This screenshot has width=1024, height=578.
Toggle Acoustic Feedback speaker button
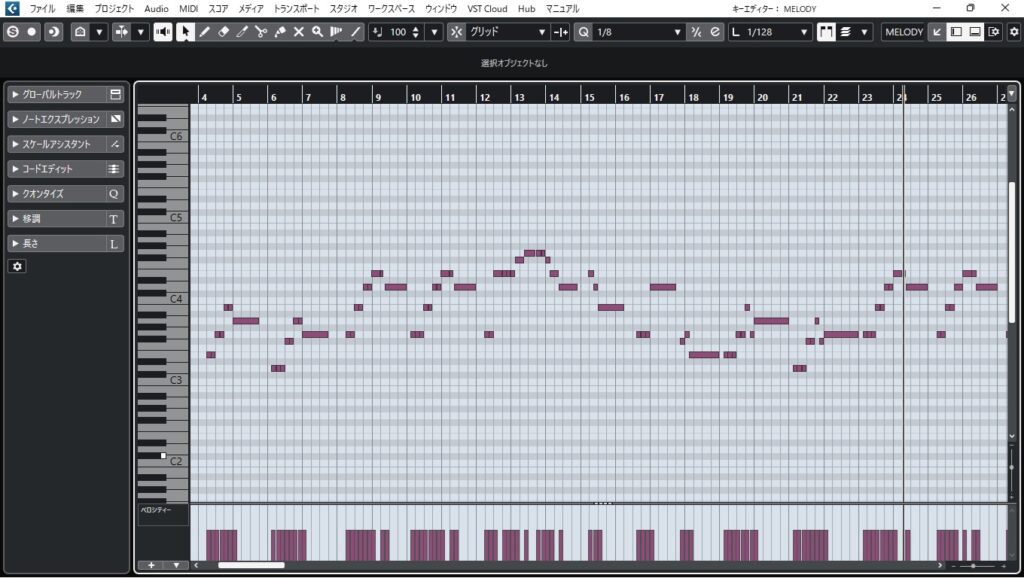pyautogui.click(x=162, y=32)
